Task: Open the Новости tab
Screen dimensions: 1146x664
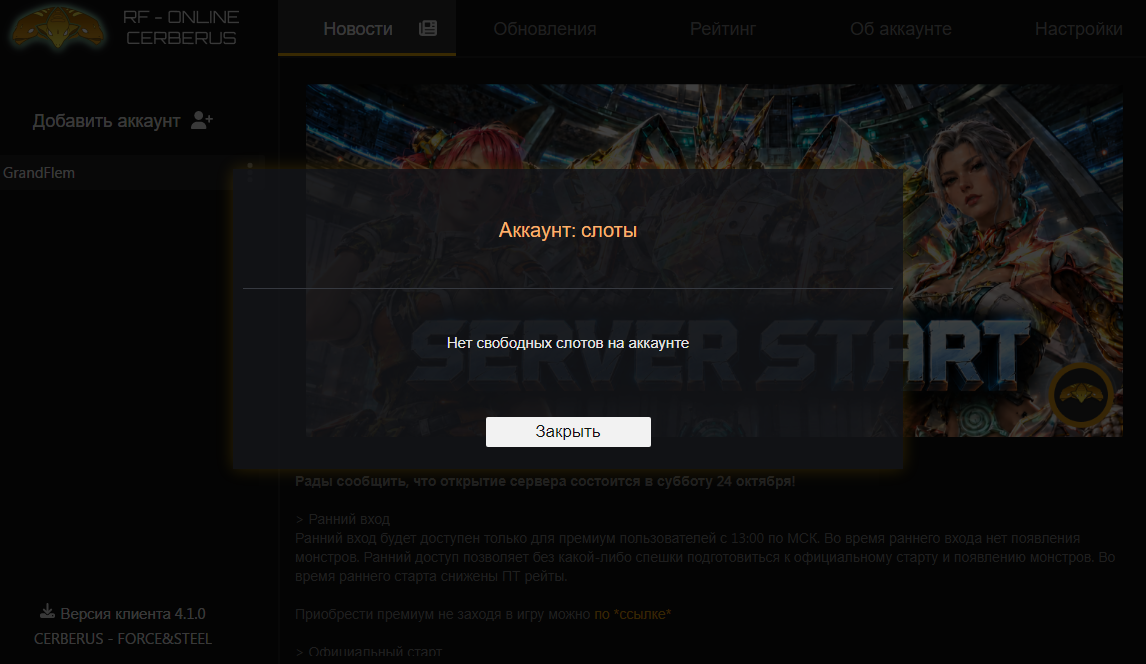Action: [367, 28]
